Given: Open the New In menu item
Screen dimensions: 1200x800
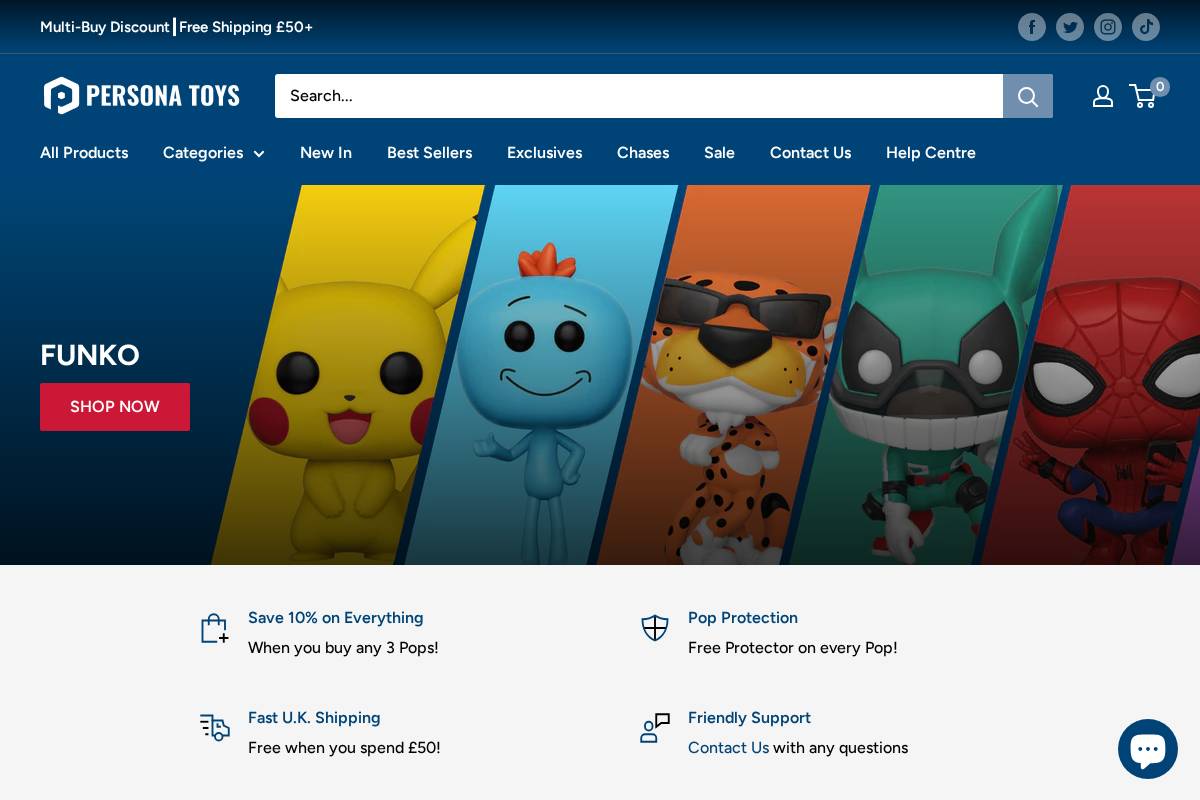Looking at the screenshot, I should point(326,153).
